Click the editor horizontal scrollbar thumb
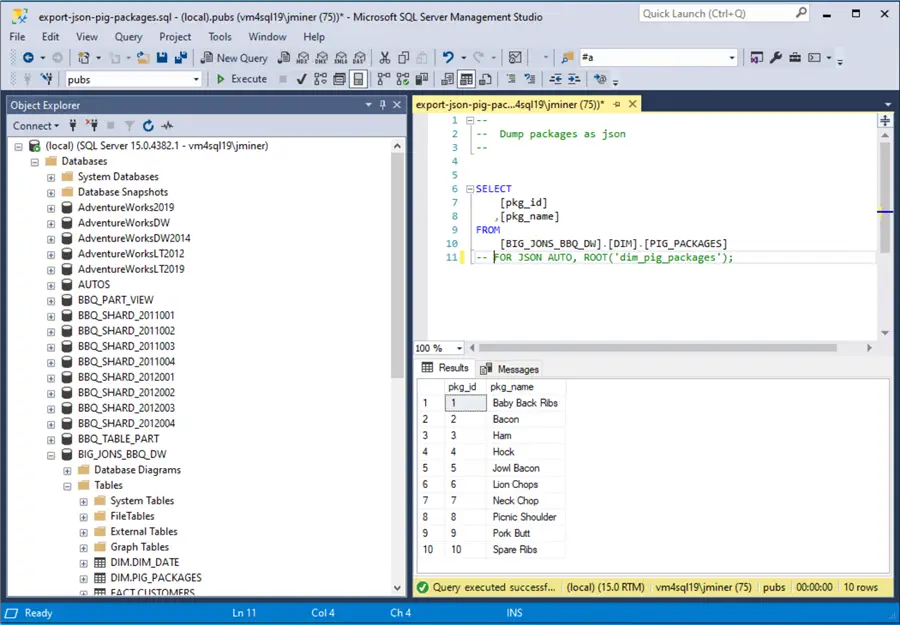 (x=658, y=348)
